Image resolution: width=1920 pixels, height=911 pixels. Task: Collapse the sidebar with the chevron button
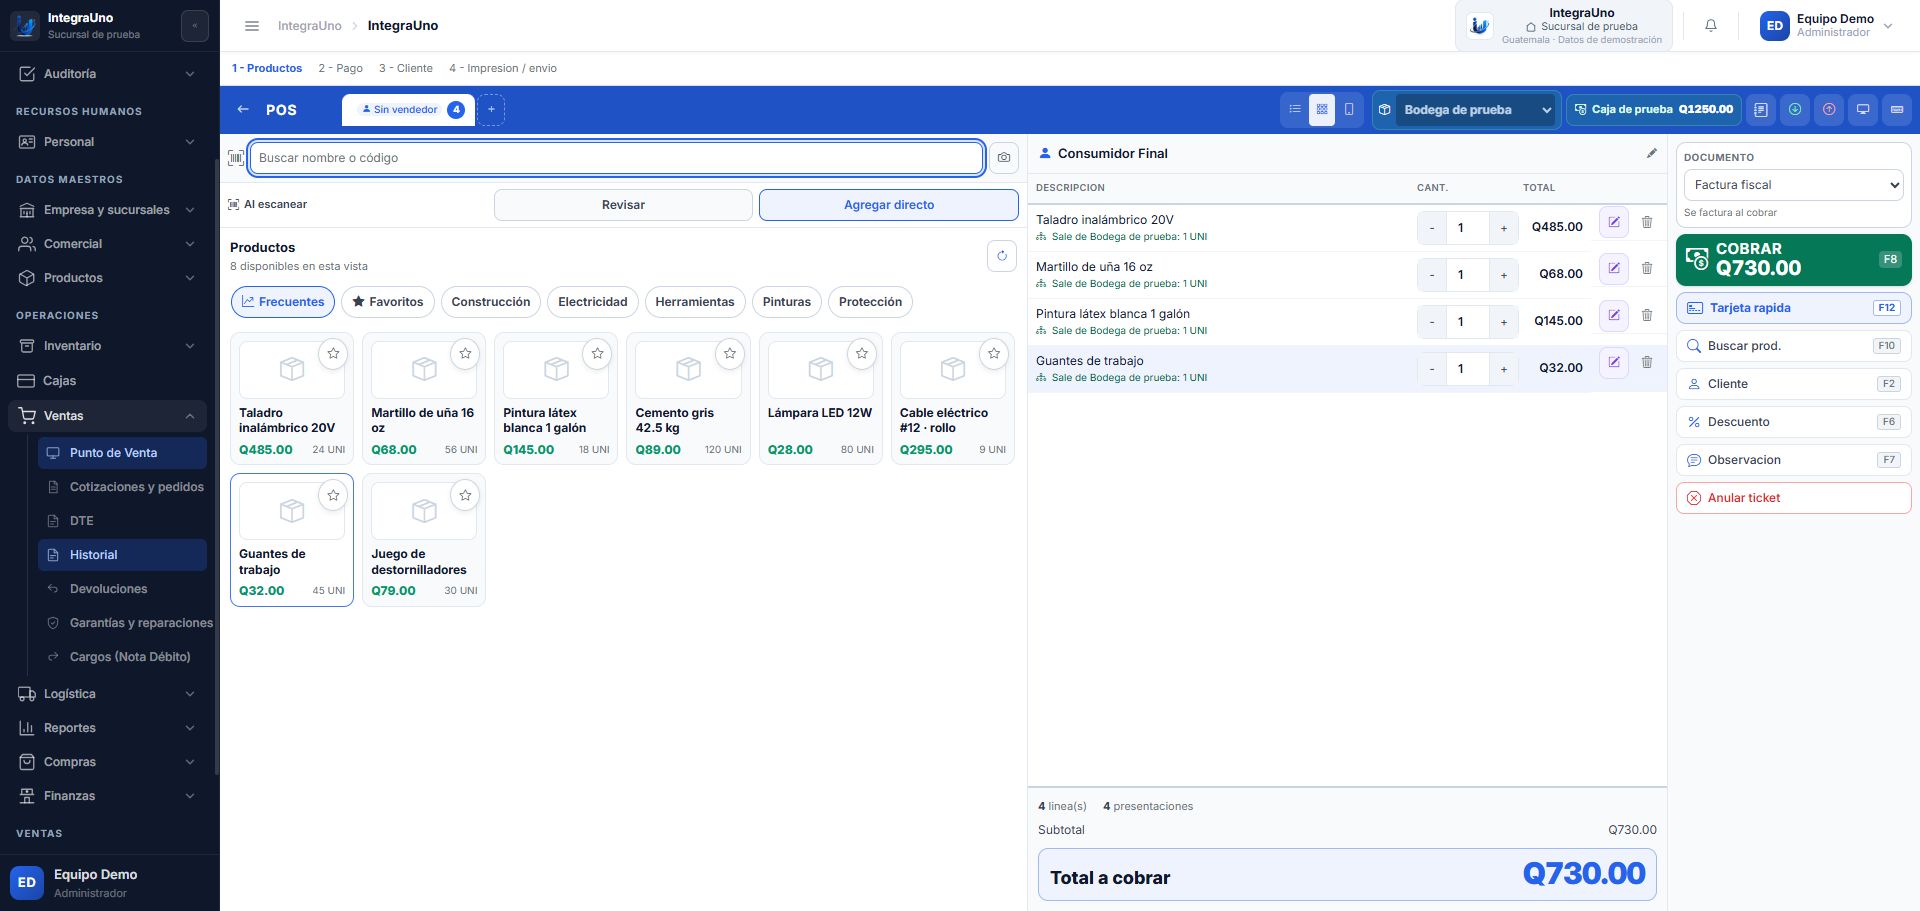(x=195, y=26)
